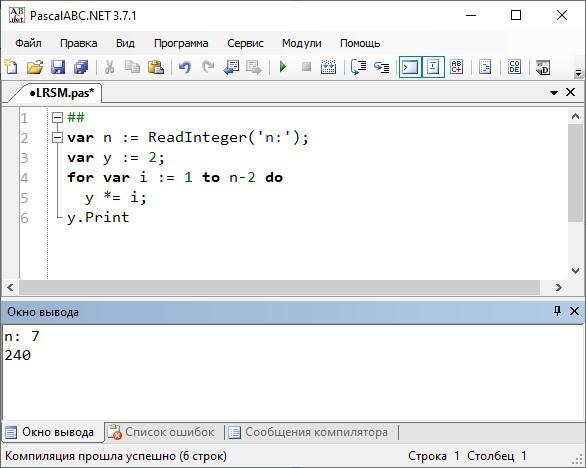This screenshot has height=468, width=586.
Task: Close the Окно вывода panel
Action: pyautogui.click(x=574, y=311)
